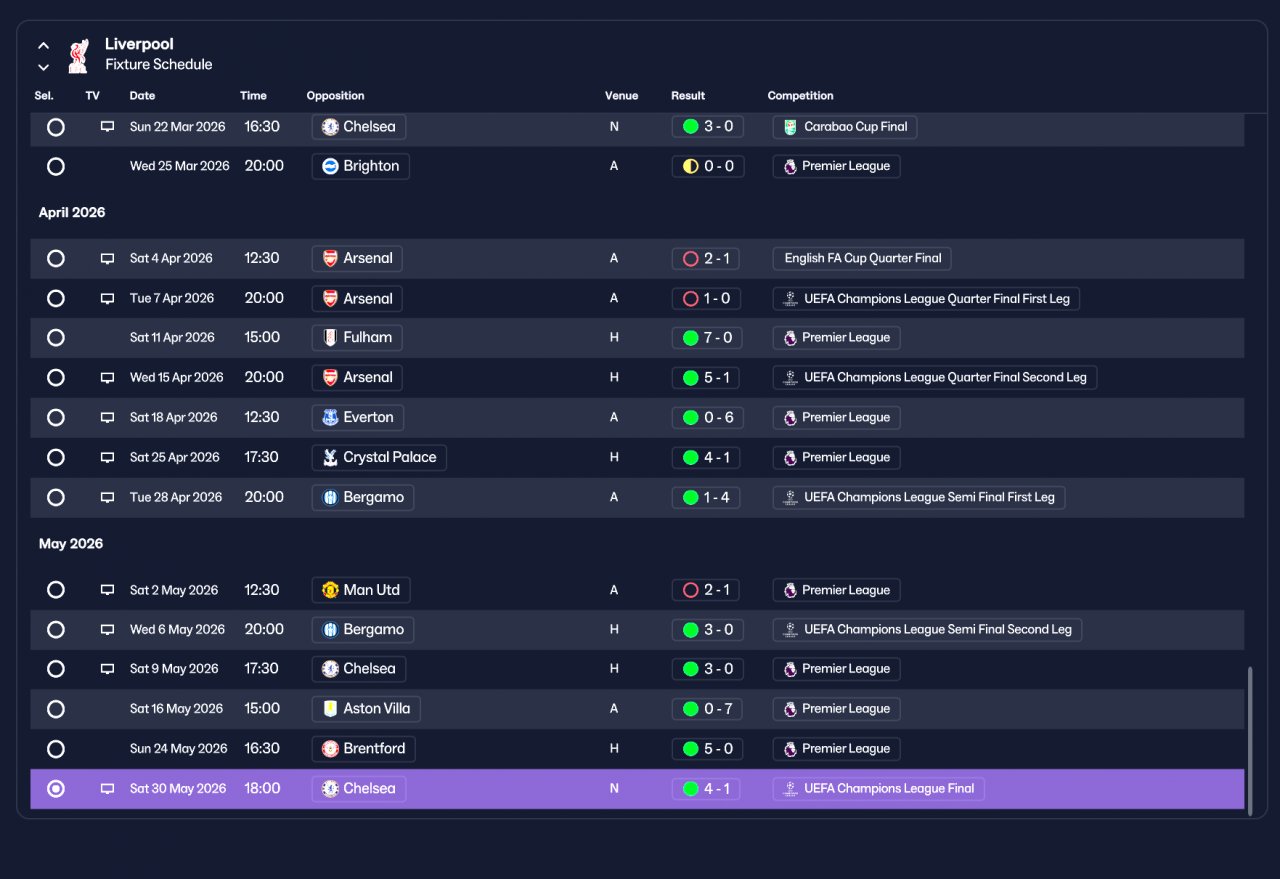
Task: Click the Man Utd club badge icon
Action: coord(331,590)
